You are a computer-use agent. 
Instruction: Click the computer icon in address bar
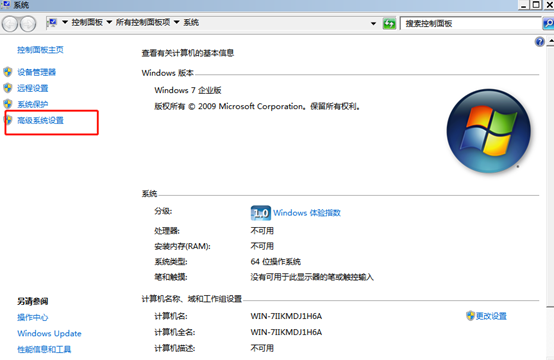point(53,23)
